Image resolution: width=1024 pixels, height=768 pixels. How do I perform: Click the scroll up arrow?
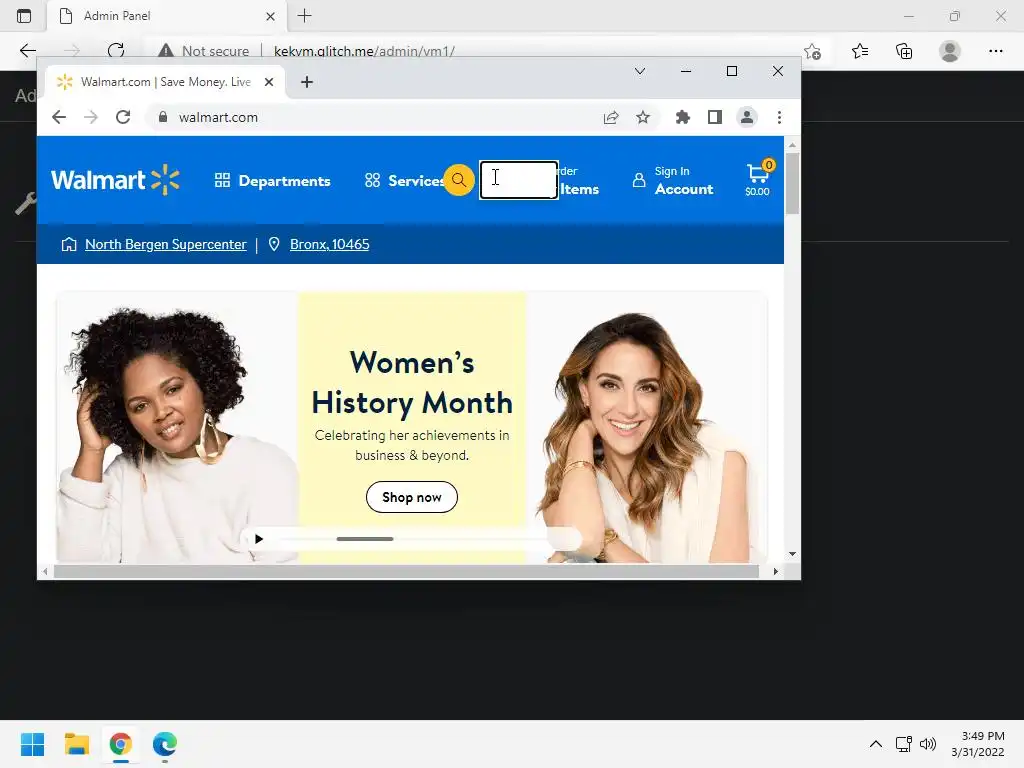(792, 145)
